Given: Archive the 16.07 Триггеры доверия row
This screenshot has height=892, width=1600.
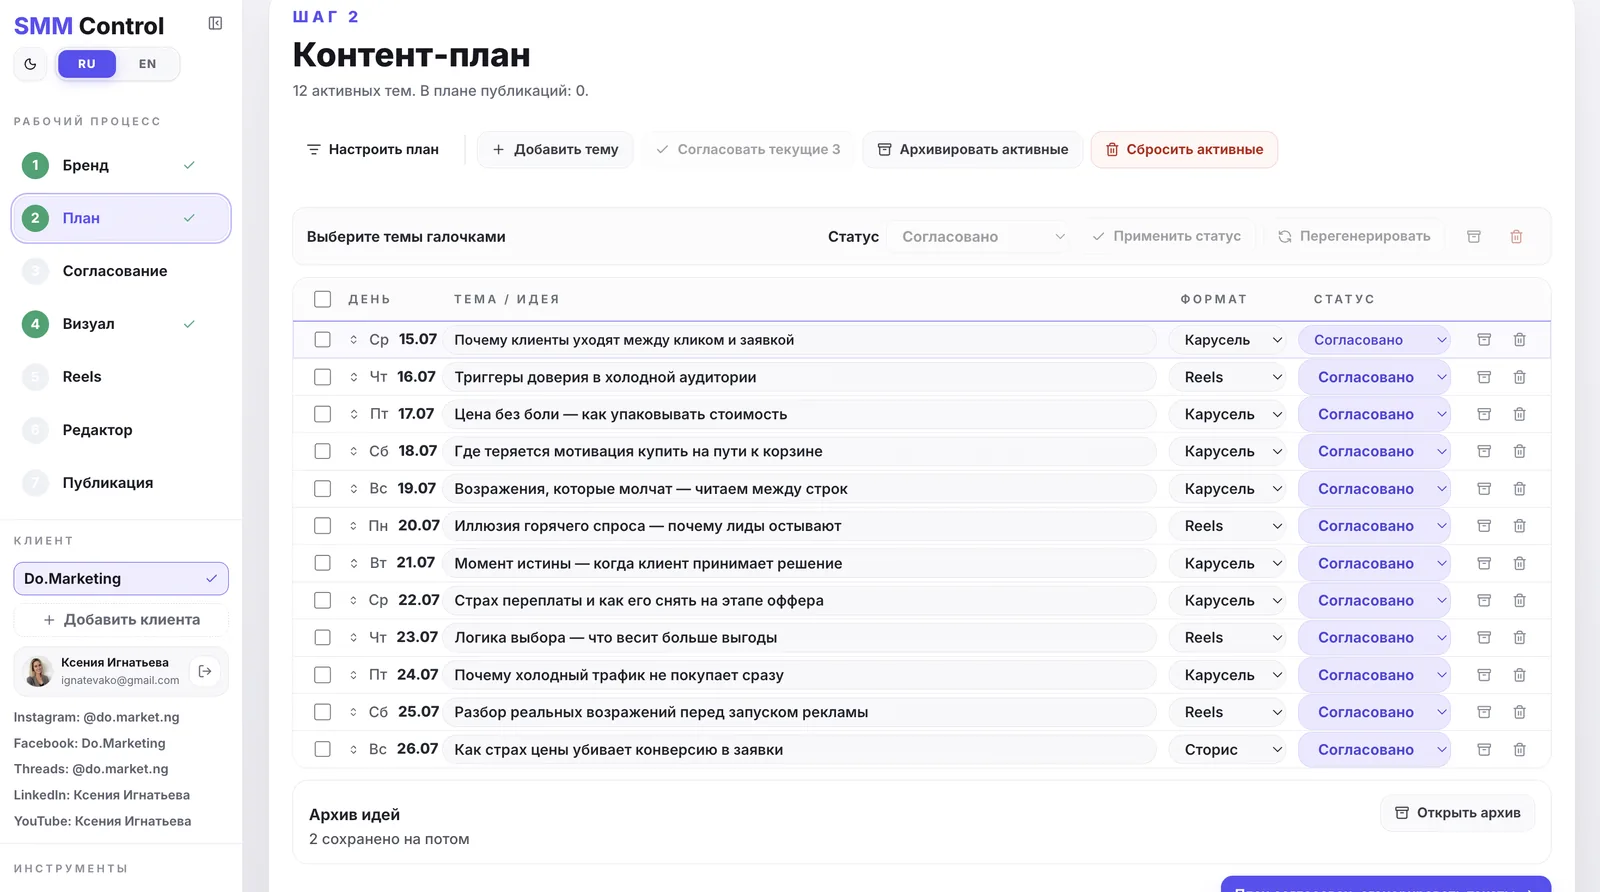Looking at the screenshot, I should click(1484, 377).
